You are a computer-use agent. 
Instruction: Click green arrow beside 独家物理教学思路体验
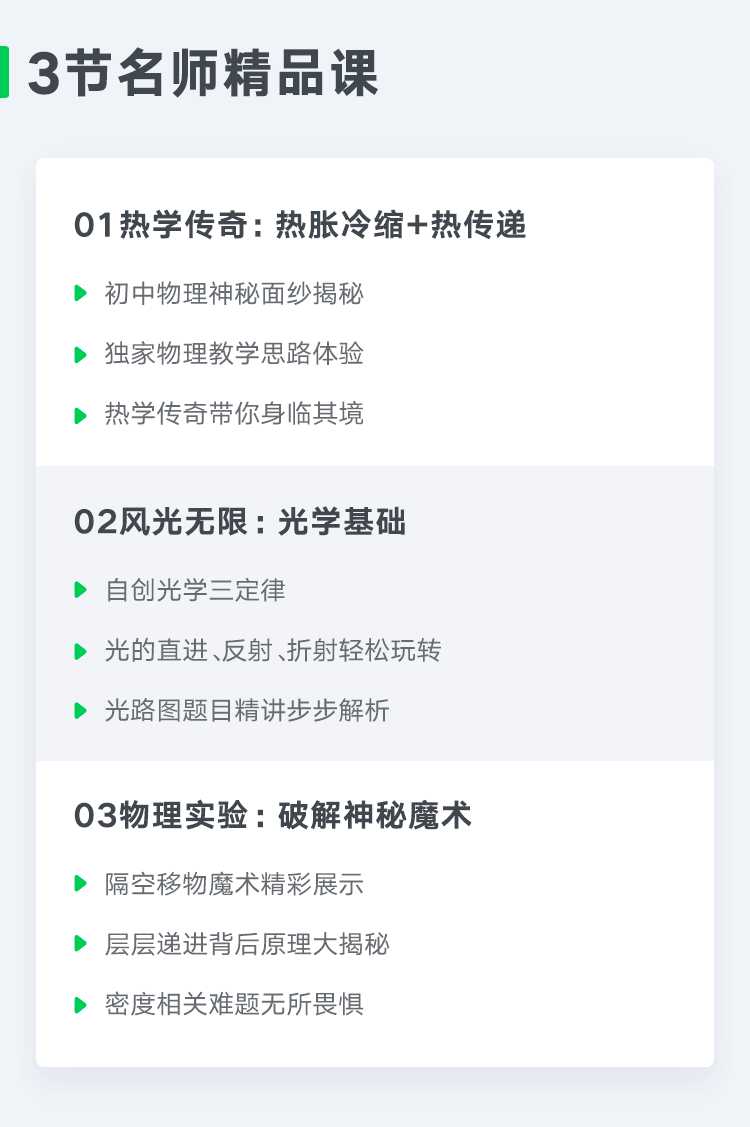click(x=81, y=354)
